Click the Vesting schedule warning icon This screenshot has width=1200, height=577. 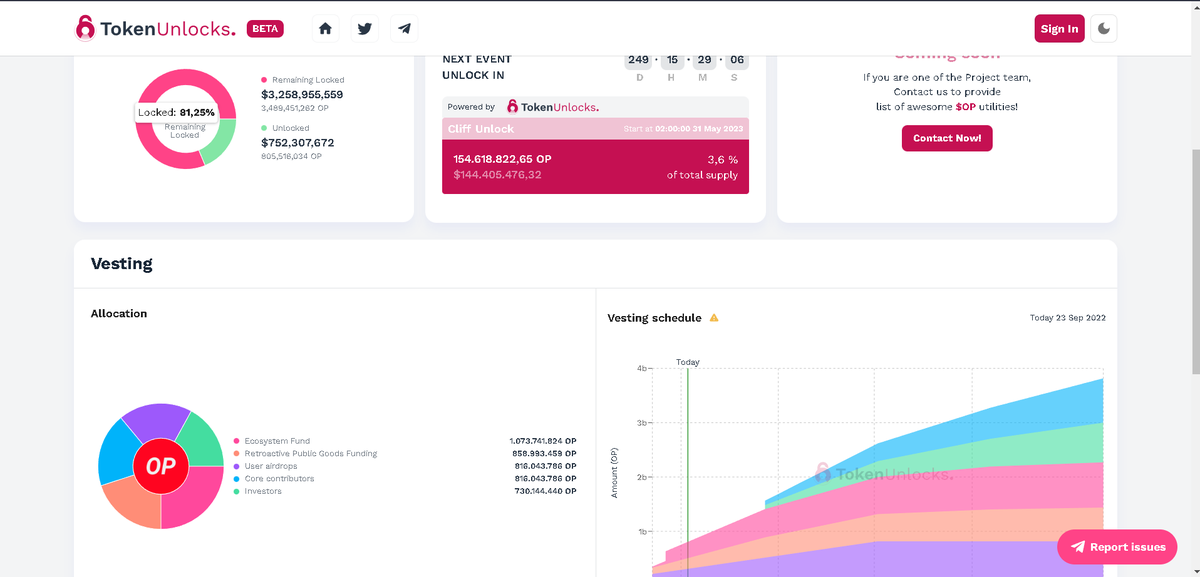point(714,318)
